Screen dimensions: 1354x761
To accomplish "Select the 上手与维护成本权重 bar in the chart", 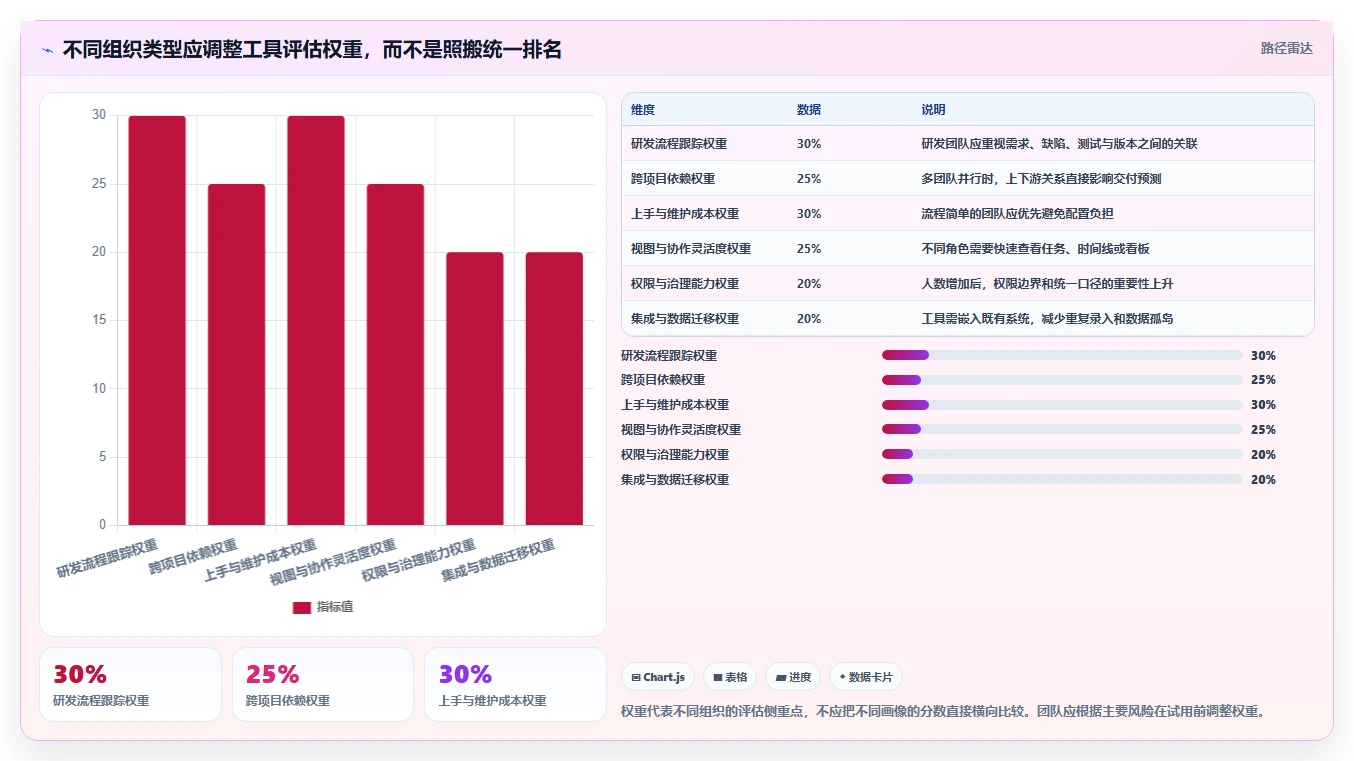I will click(316, 320).
